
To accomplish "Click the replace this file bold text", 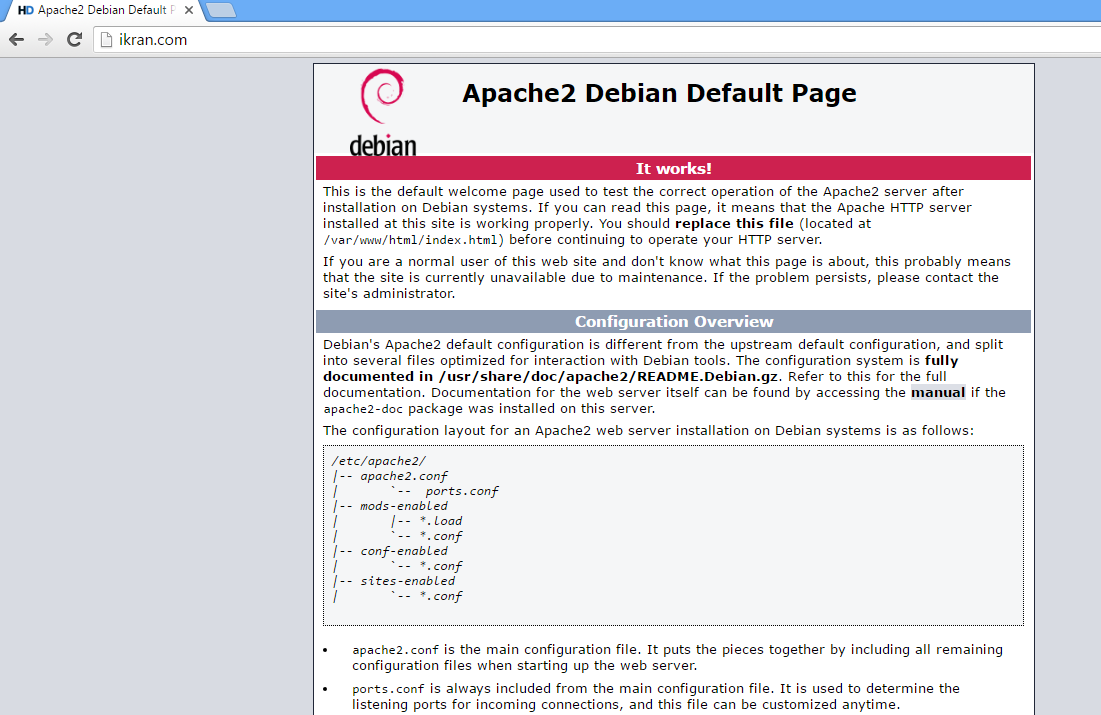I will 734,224.
